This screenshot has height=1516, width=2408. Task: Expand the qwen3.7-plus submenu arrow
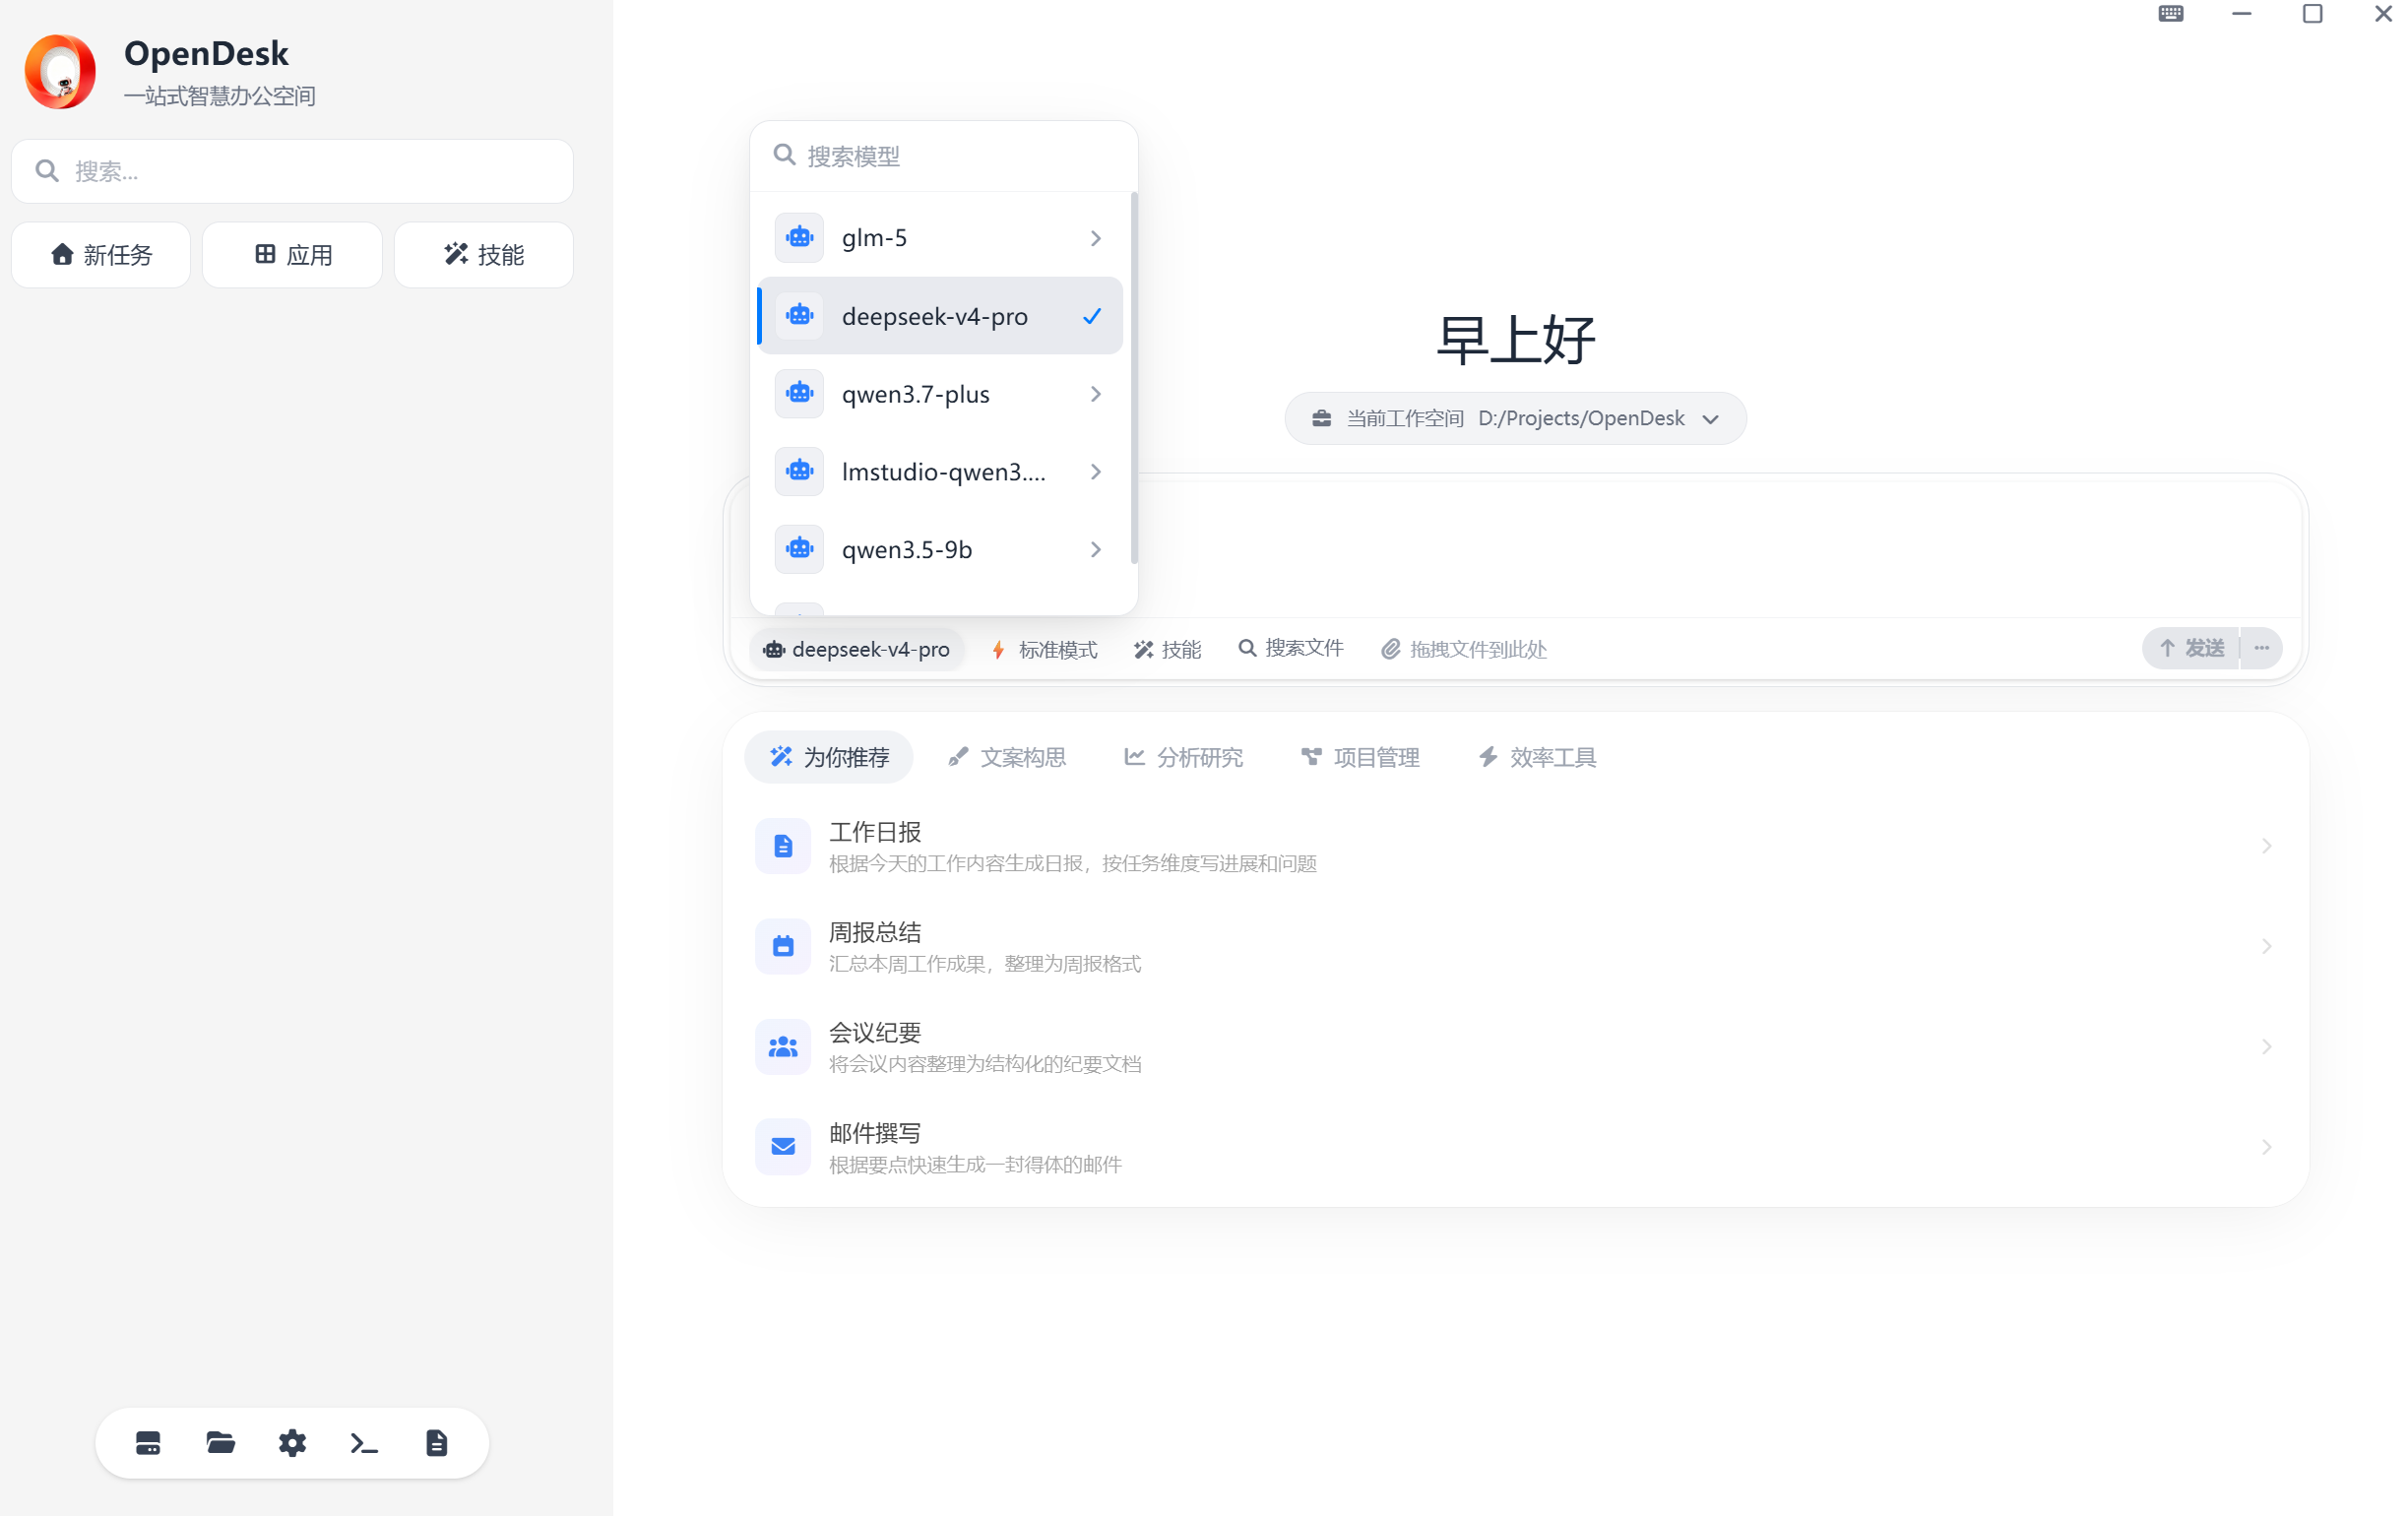coord(1096,394)
